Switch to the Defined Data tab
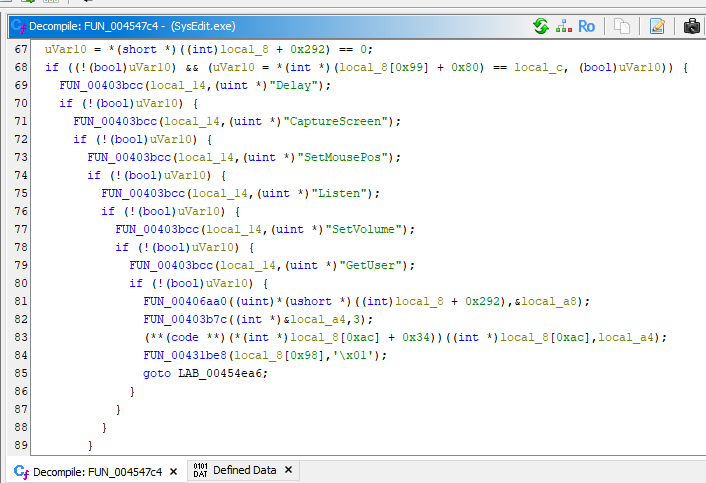The height and width of the screenshot is (483, 706). click(244, 470)
